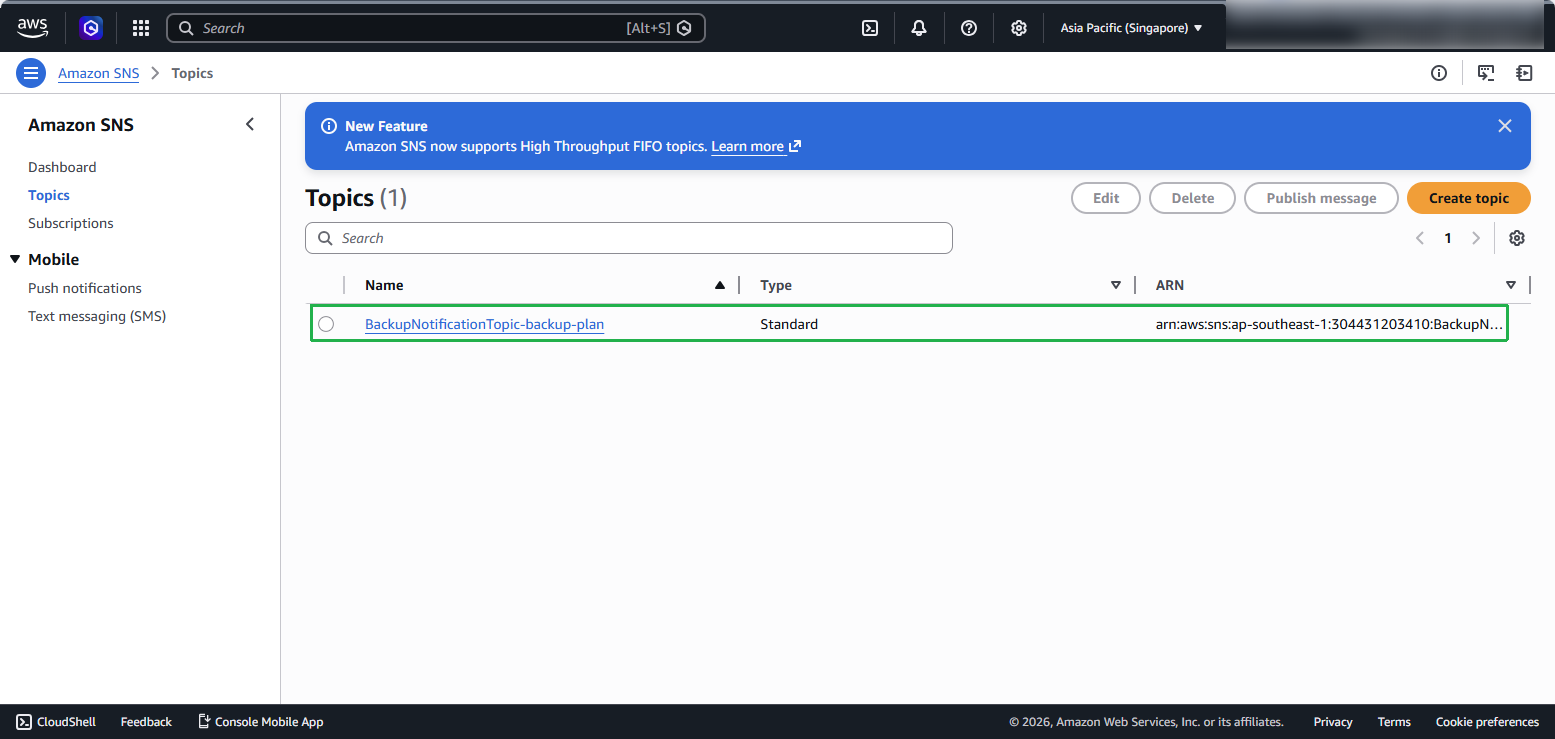Open Console Mobile App footer link
This screenshot has width=1555, height=739.
(x=260, y=721)
